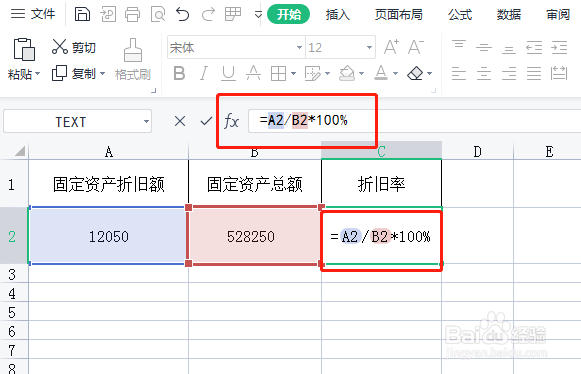The image size is (581, 374).
Task: Confirm formula entry with checkmark
Action: point(206,121)
